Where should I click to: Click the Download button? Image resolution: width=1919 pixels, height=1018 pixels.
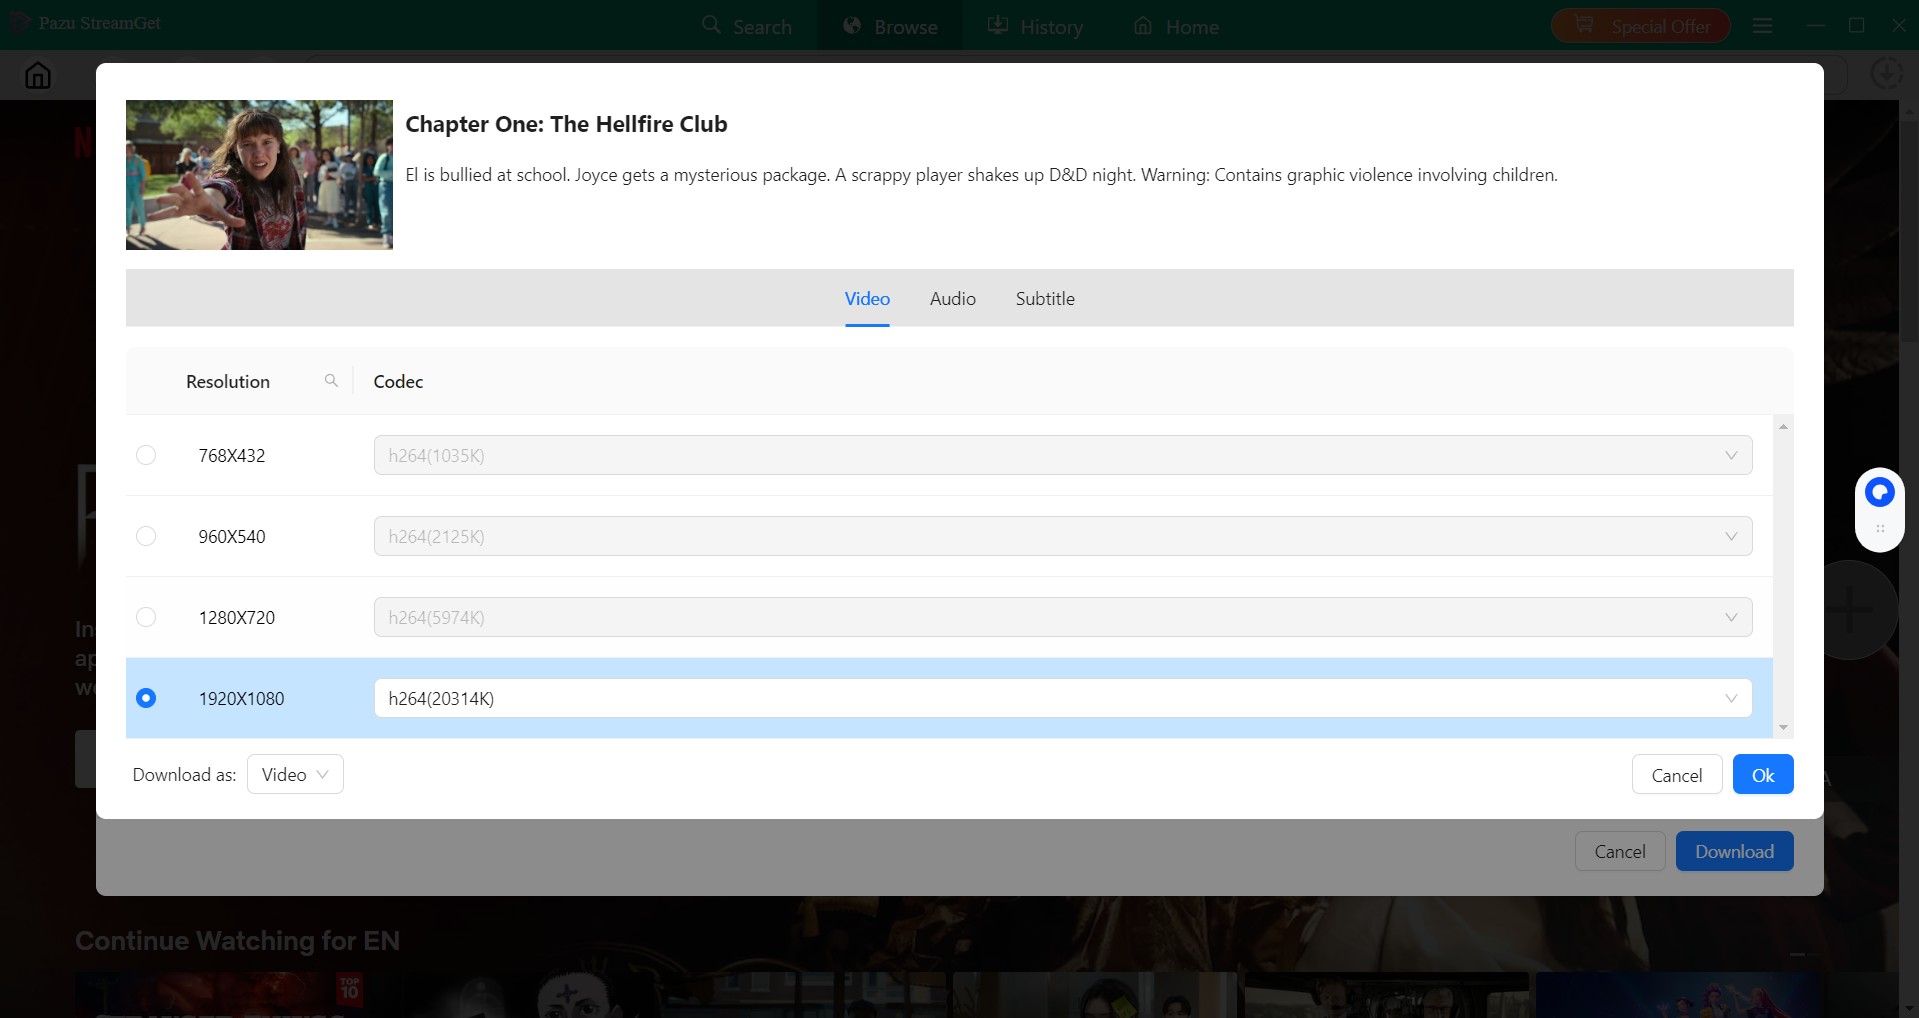(1733, 851)
